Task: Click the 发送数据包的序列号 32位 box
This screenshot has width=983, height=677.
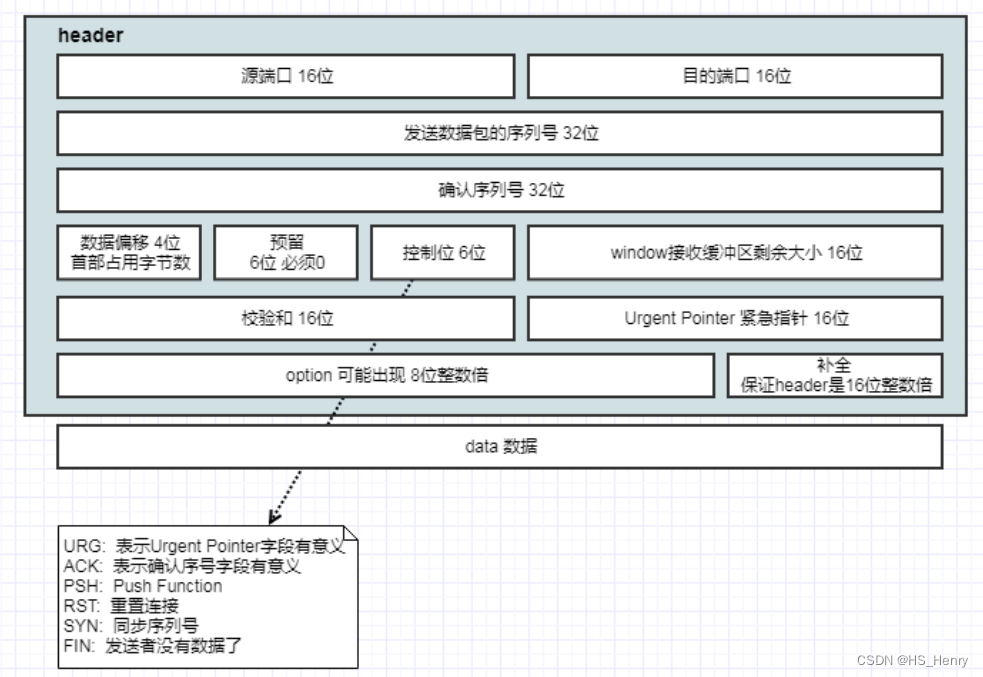Action: [500, 134]
